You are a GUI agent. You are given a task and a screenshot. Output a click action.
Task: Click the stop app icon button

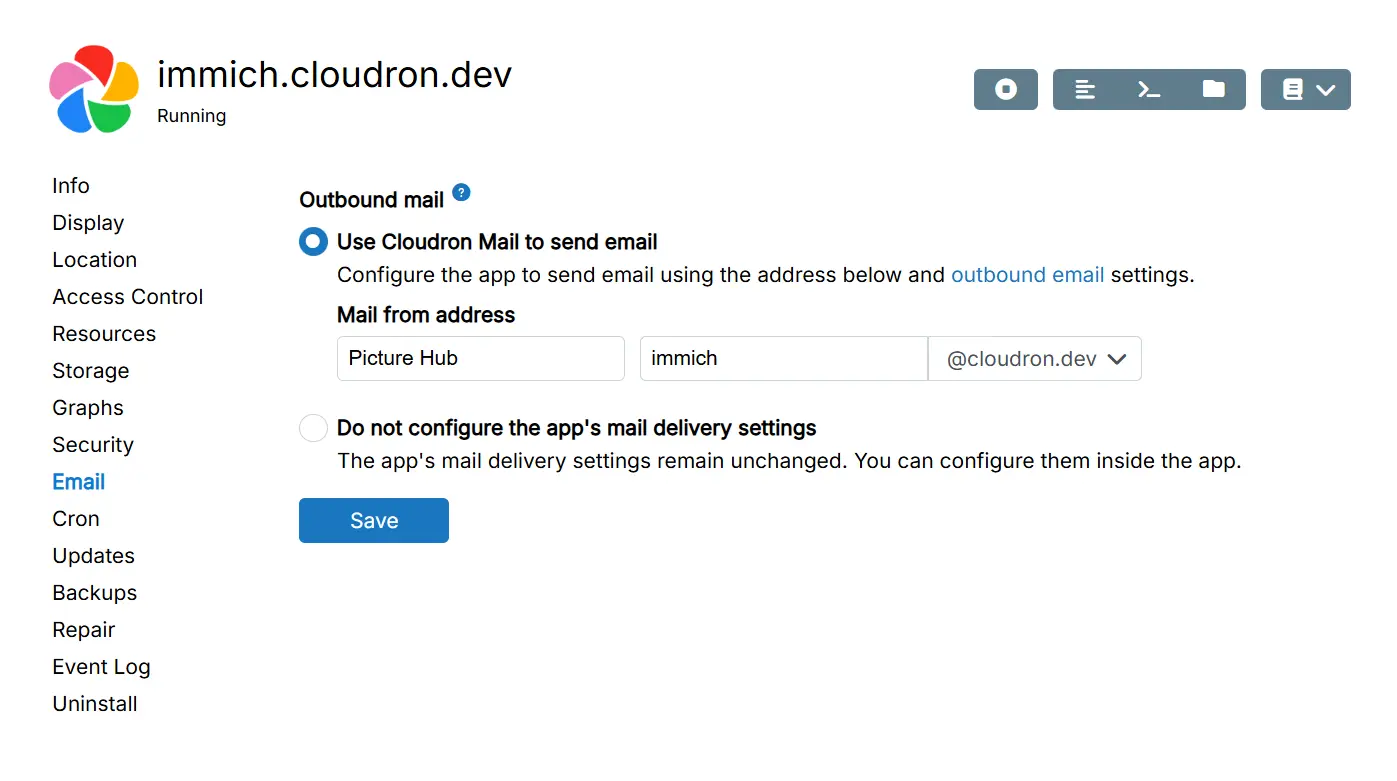click(x=1005, y=90)
